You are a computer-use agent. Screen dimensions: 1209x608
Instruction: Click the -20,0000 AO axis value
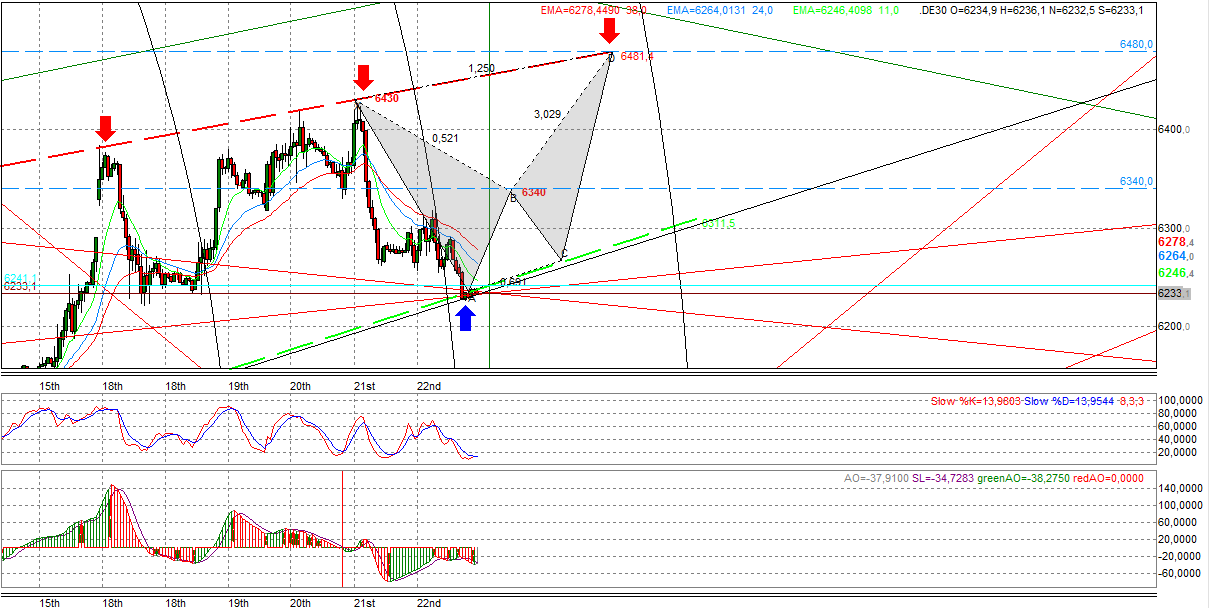[x=1181, y=556]
